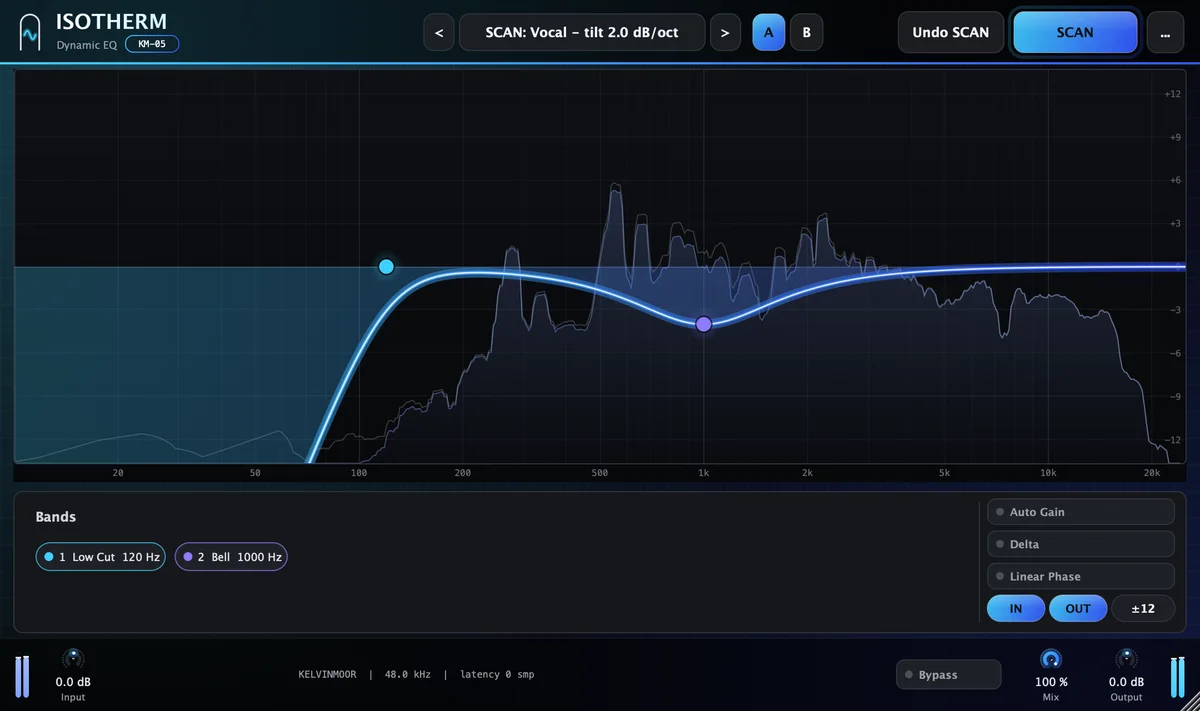Adjust the Input gain knob
Viewport: 1200px width, 711px height.
tap(73, 659)
